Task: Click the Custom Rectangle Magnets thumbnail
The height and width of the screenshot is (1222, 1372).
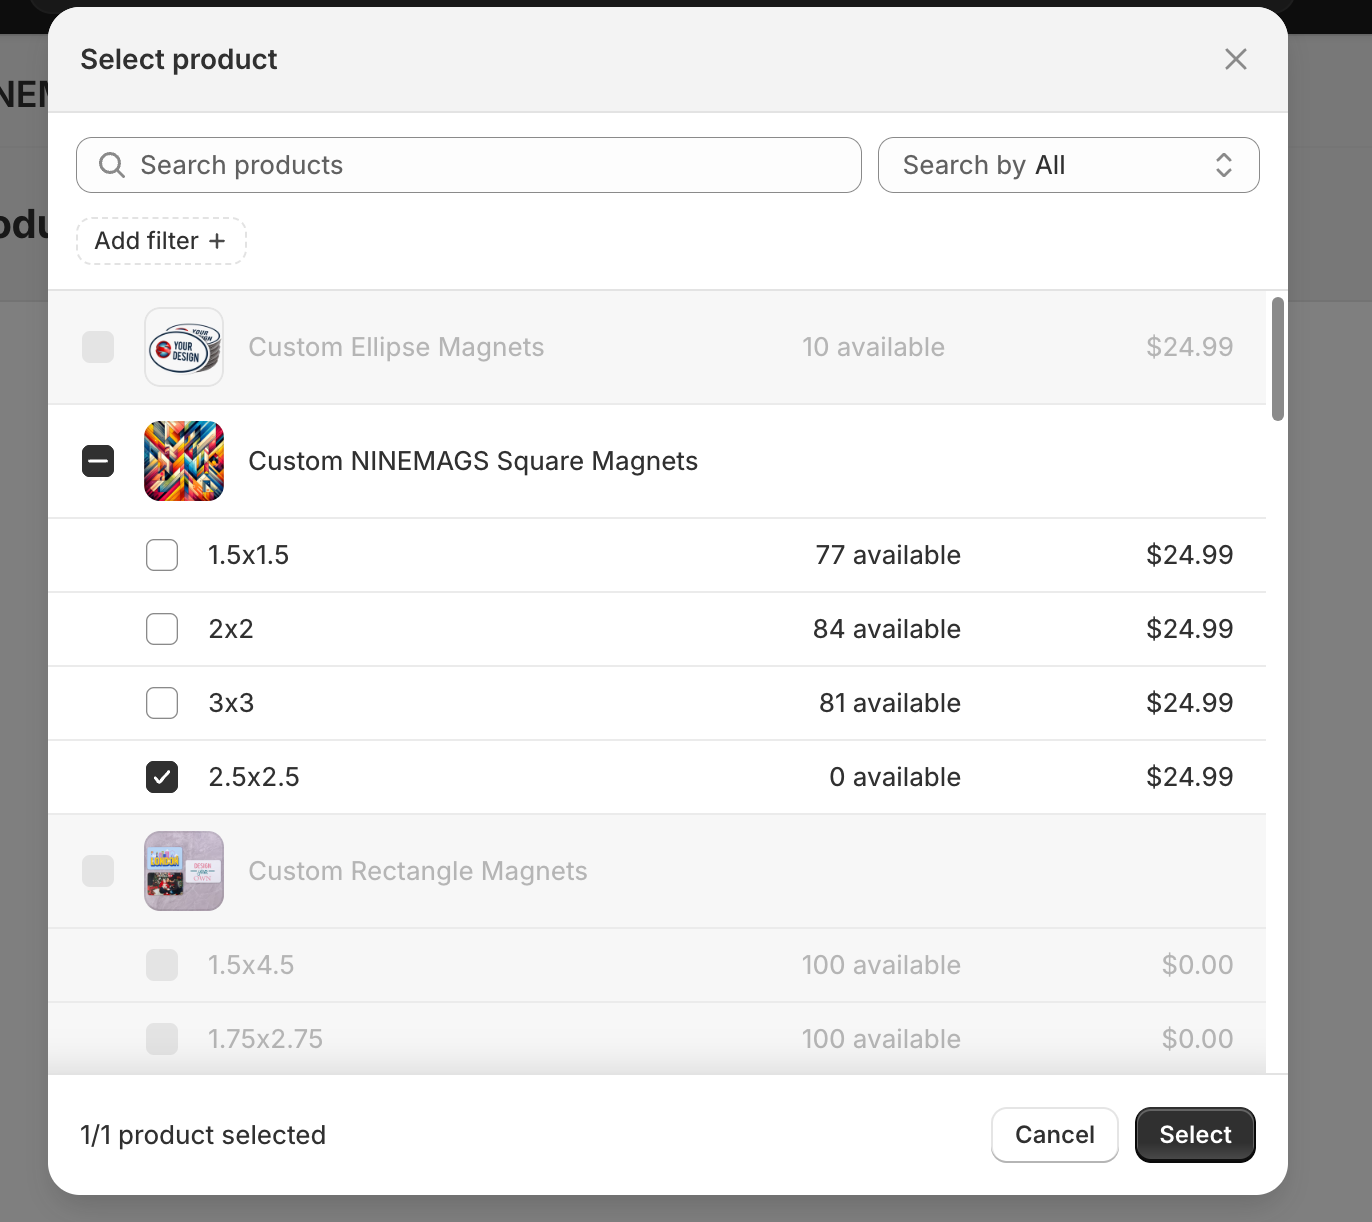Action: point(184,871)
